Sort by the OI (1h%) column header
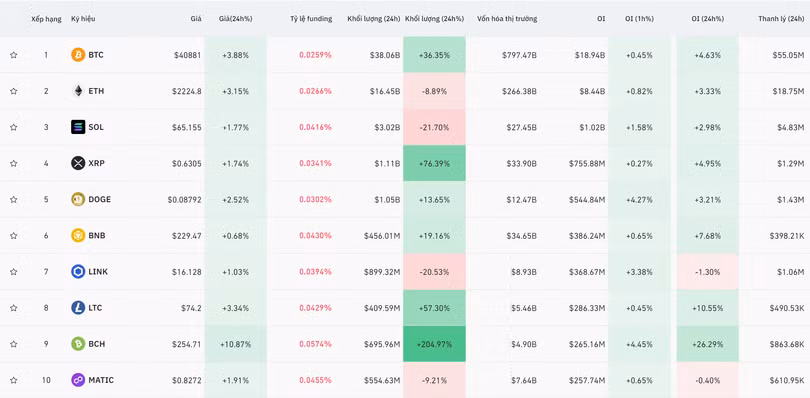Viewport: 810px width, 398px height. coord(639,19)
